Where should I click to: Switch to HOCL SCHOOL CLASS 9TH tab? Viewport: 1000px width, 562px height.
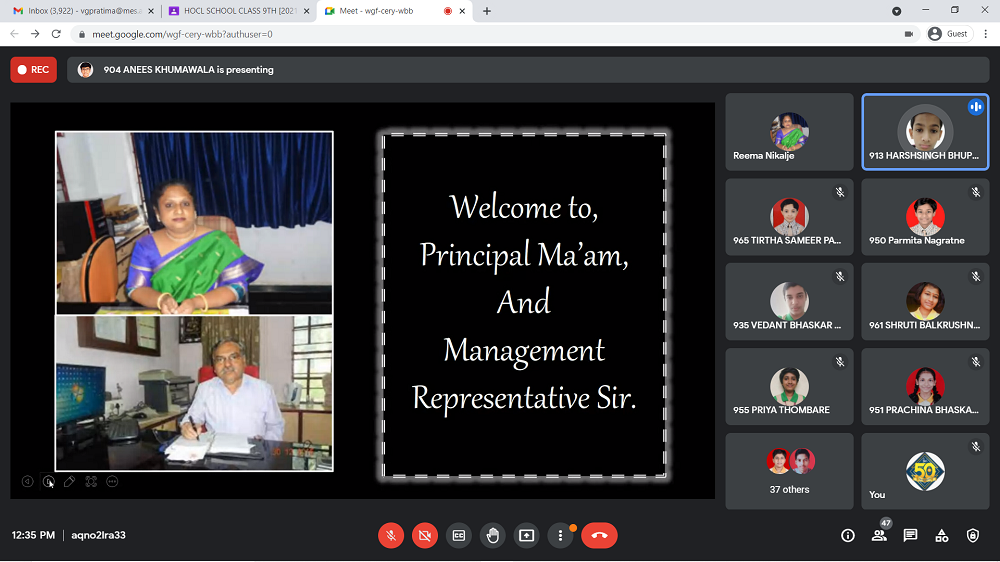(x=240, y=11)
